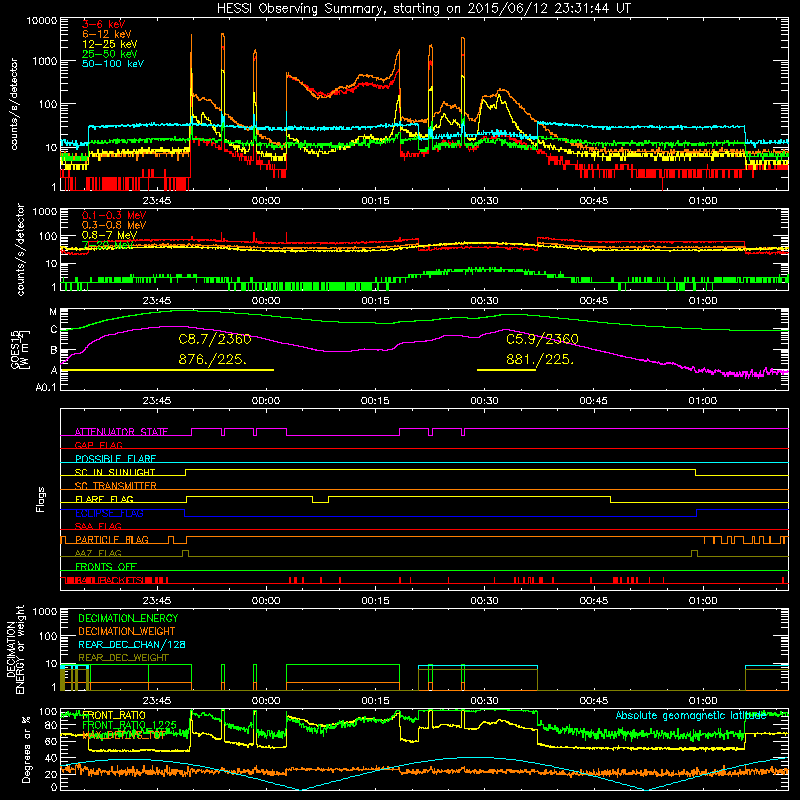Screen dimensions: 800x800
Task: Select the 0.3-0.8 MeV legend label
Action: 114,225
